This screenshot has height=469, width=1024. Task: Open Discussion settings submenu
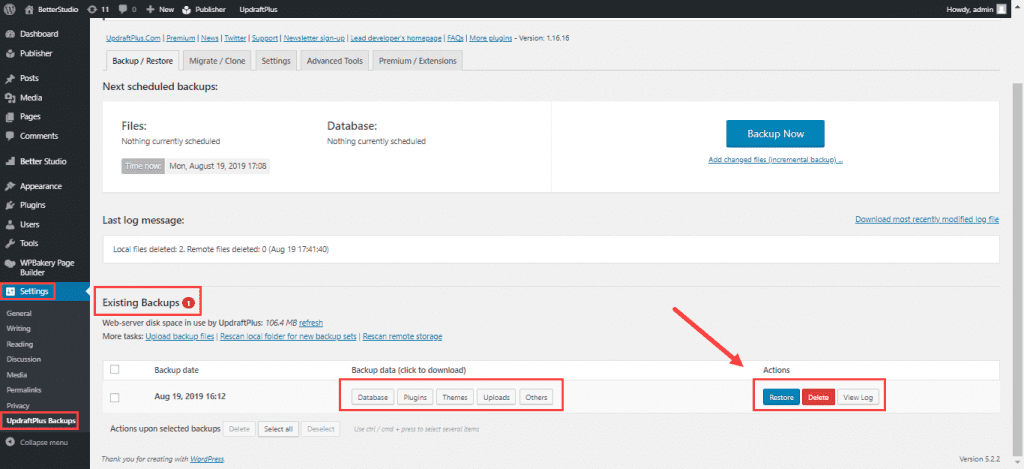(24, 359)
